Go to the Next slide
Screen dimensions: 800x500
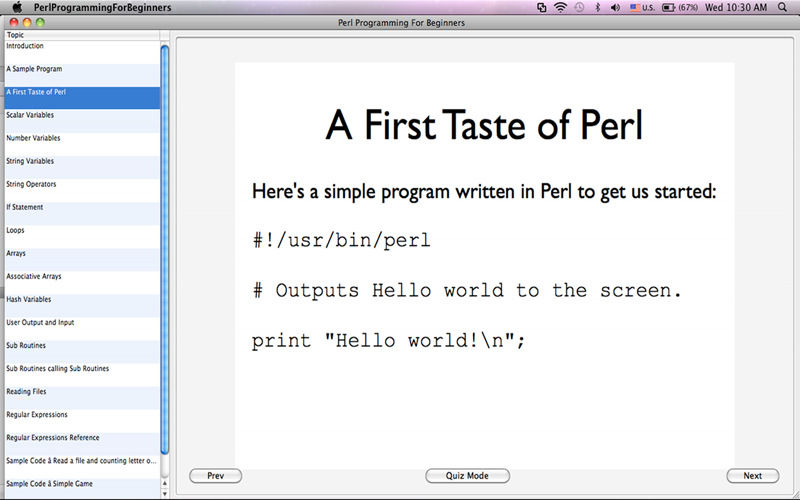click(753, 476)
